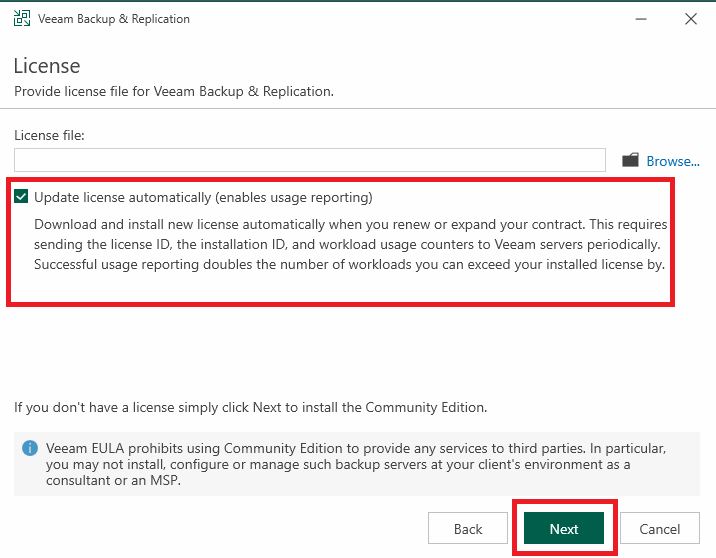Image resolution: width=716 pixels, height=558 pixels.
Task: Click the Community Edition hint text
Action: coord(251,407)
